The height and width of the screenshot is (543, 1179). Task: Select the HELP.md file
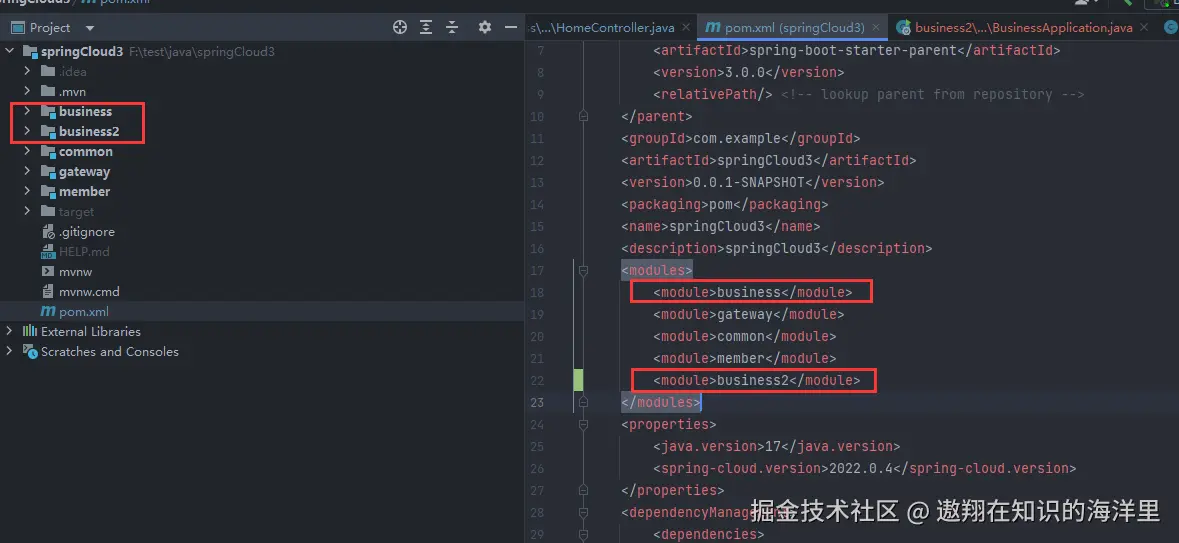84,252
